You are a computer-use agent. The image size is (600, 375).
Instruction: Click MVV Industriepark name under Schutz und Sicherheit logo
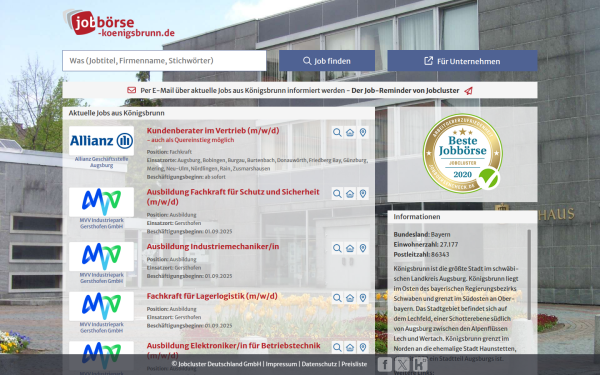(x=101, y=223)
